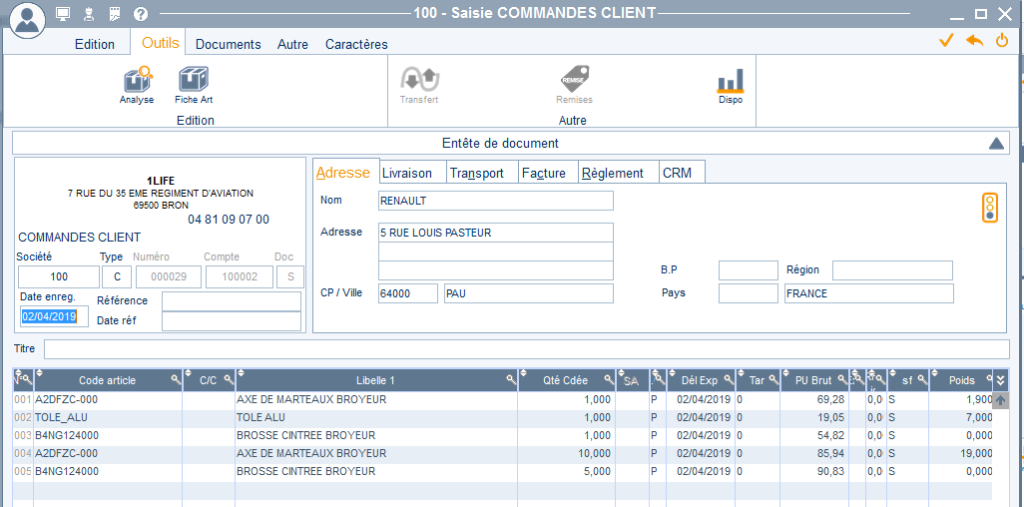The image size is (1024, 507).
Task: Collapse the Entête de document section
Action: click(x=996, y=143)
